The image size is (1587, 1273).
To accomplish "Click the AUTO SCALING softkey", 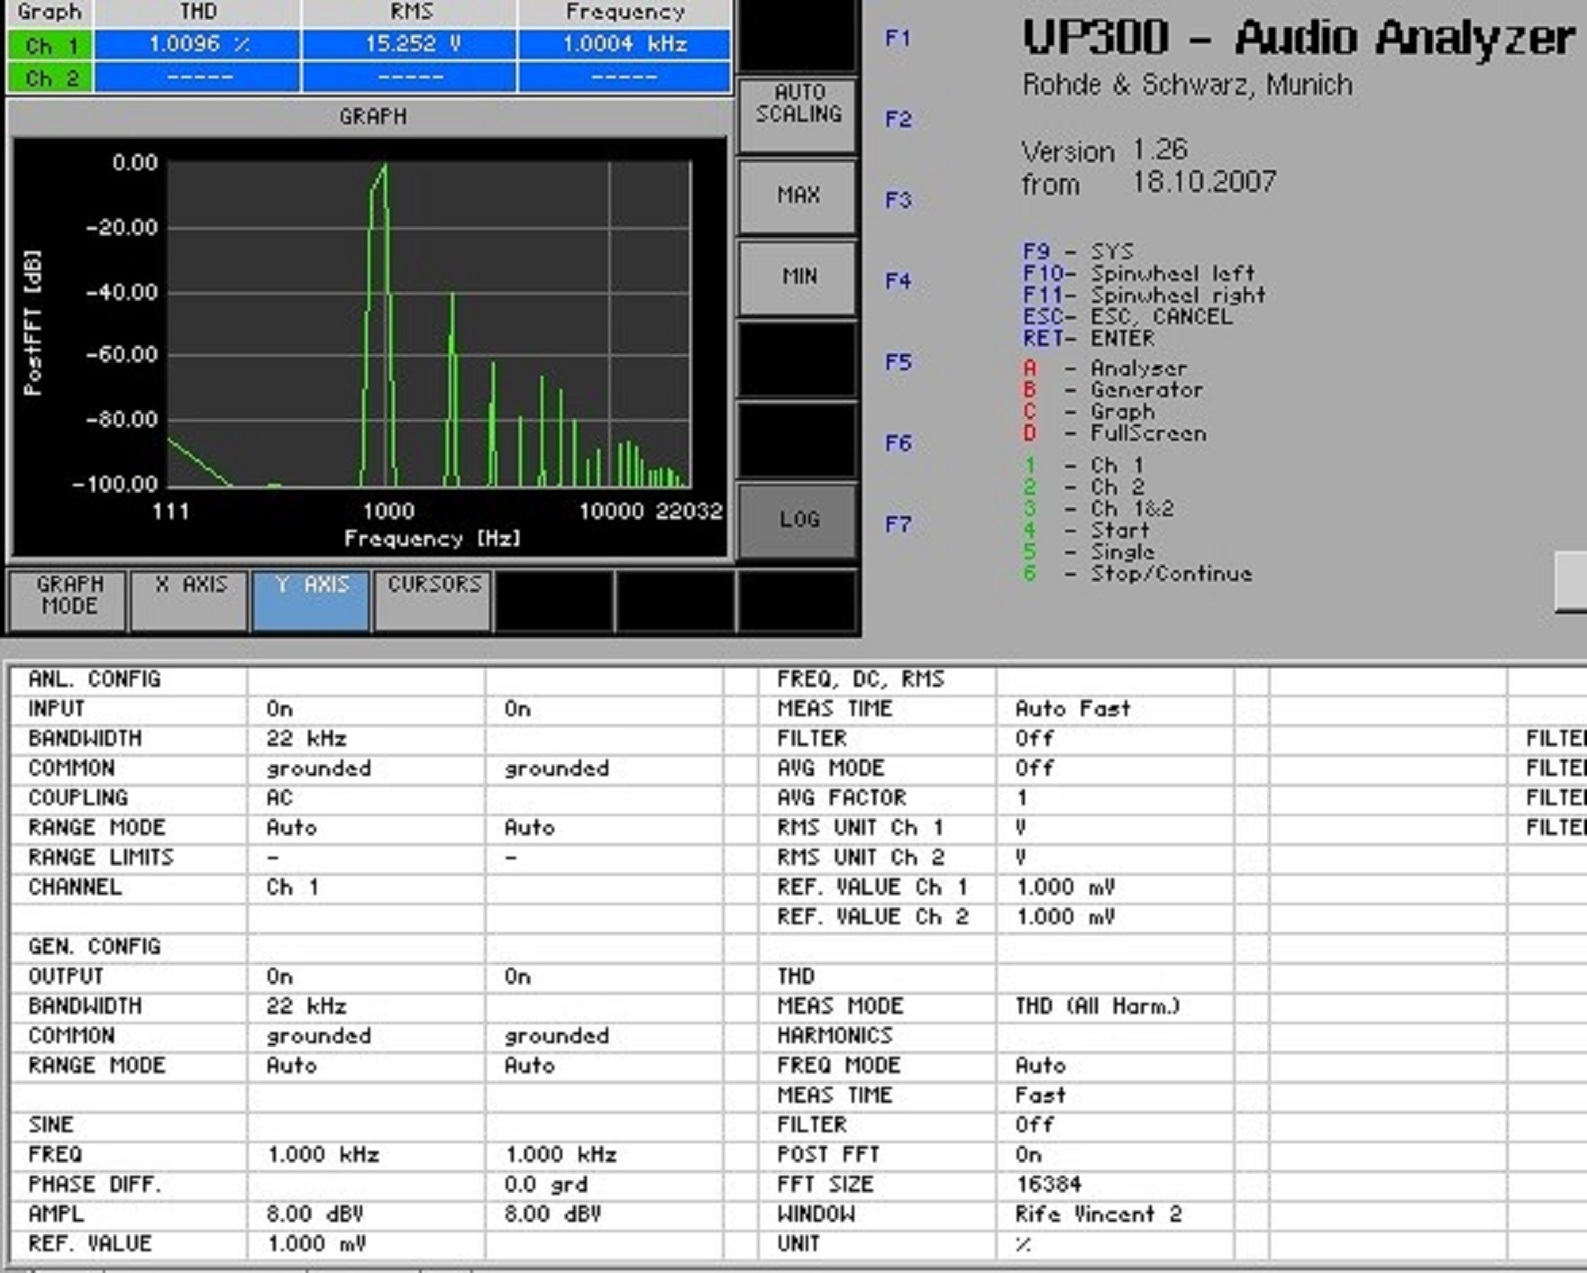I will (x=797, y=115).
